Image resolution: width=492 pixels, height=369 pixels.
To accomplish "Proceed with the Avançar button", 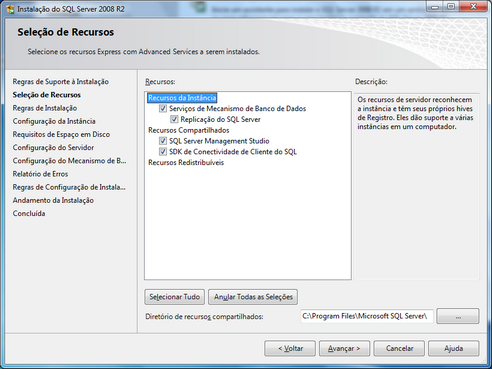I will coord(344,348).
